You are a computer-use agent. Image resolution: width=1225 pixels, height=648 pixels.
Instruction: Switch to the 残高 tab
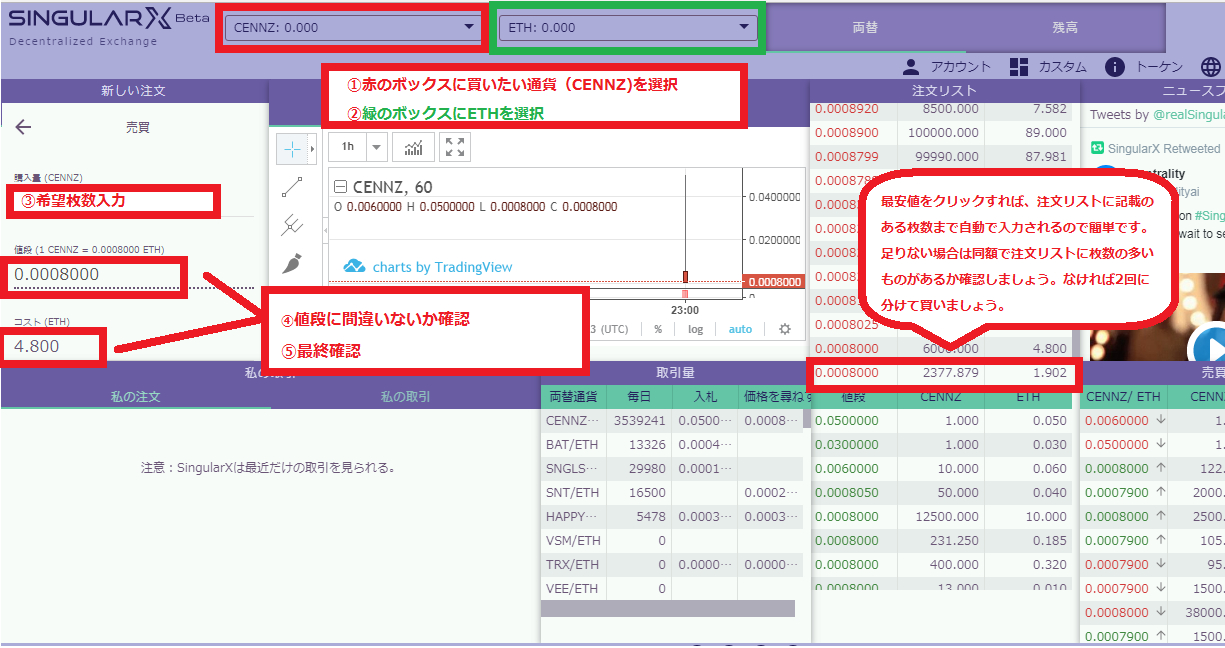click(1065, 28)
